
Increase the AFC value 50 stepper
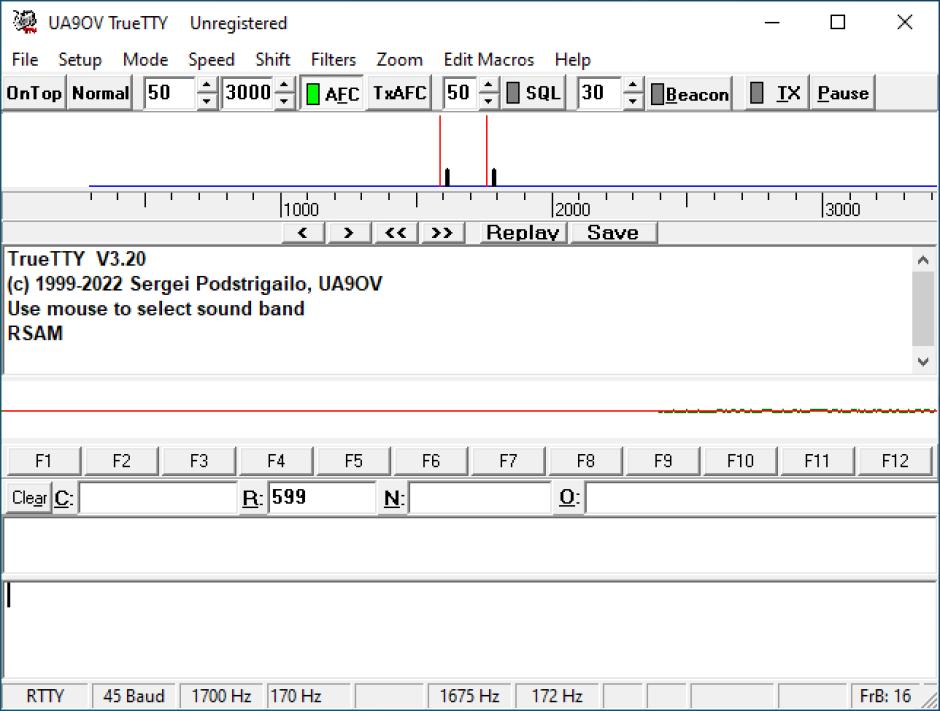coord(489,85)
